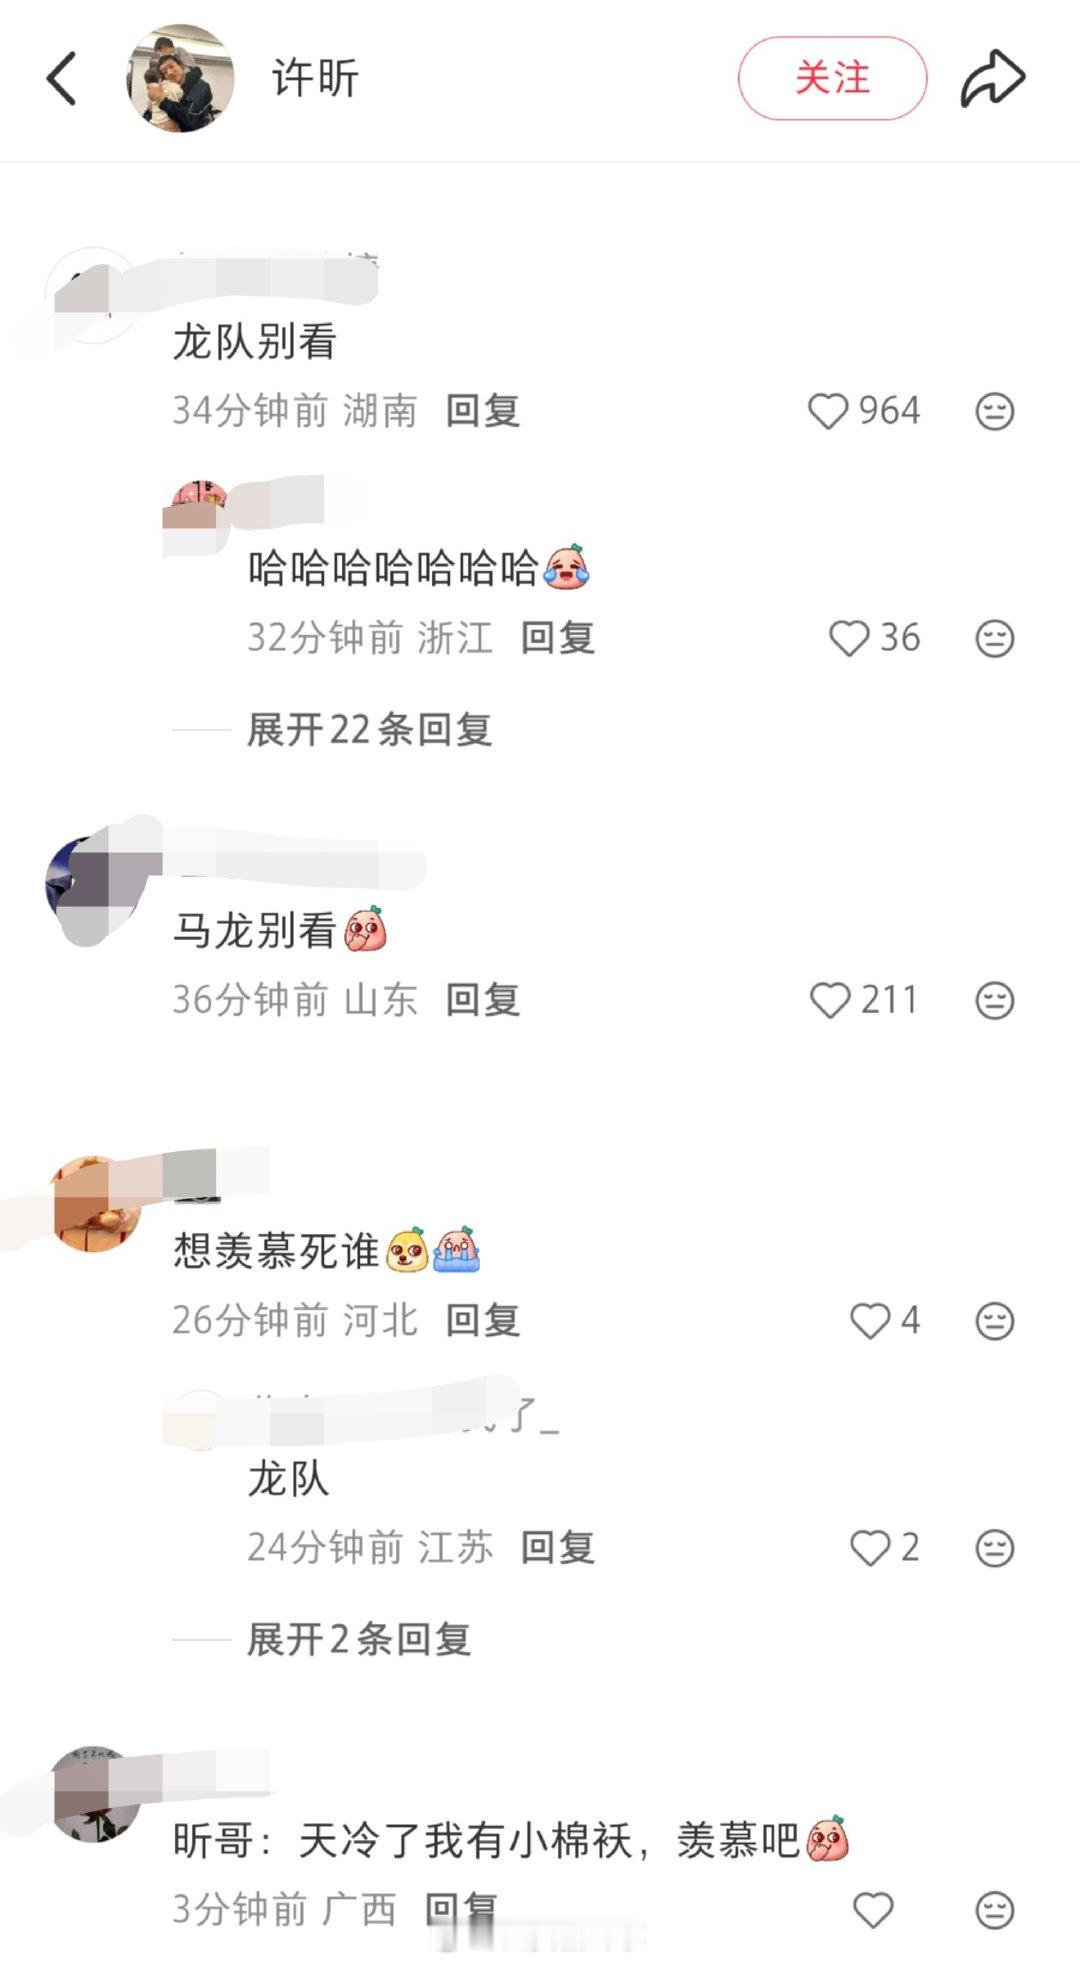This screenshot has height=1963, width=1080.
Task: Follow 许昕 with the 关注 button
Action: 832,79
